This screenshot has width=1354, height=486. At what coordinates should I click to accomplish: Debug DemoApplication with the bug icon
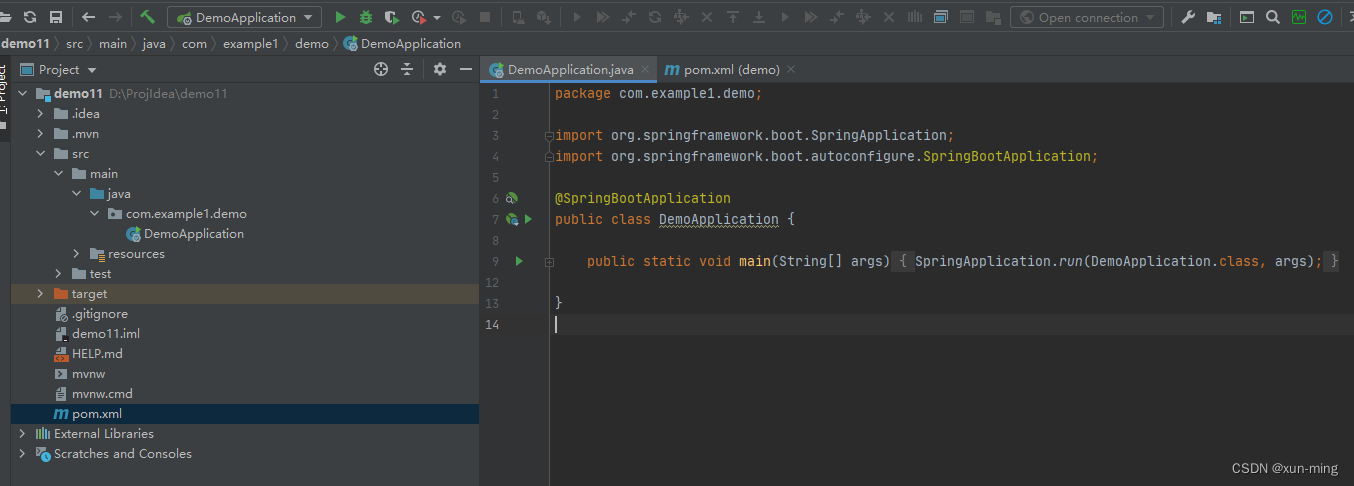366,17
